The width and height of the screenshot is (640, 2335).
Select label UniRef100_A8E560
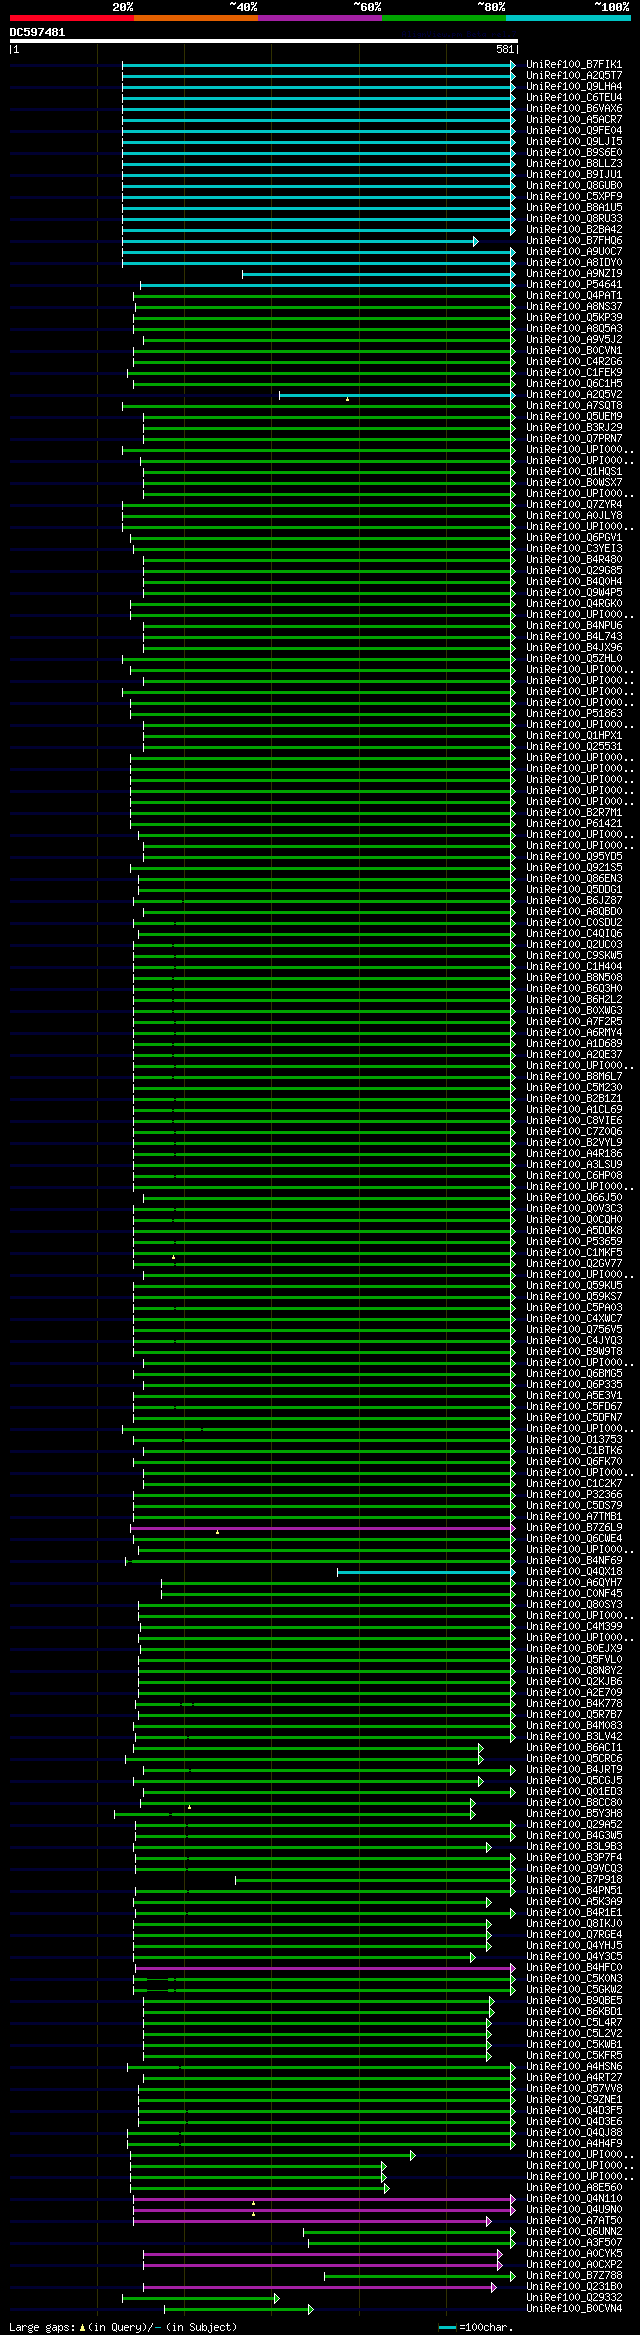point(574,2188)
